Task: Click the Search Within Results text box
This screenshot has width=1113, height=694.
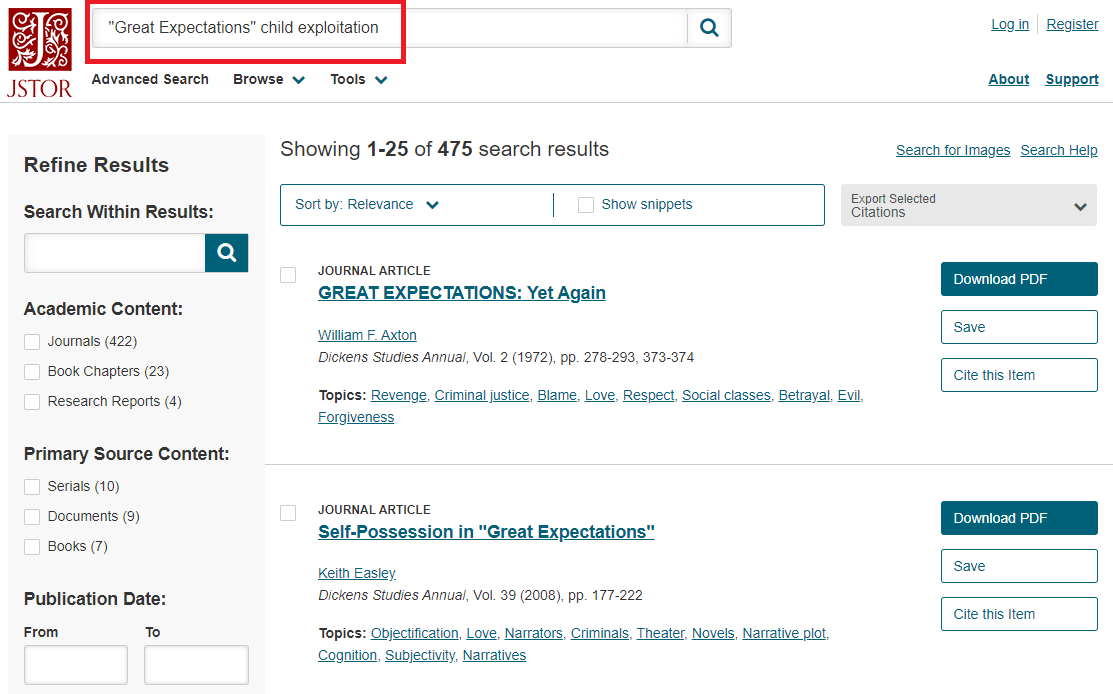Action: 114,253
